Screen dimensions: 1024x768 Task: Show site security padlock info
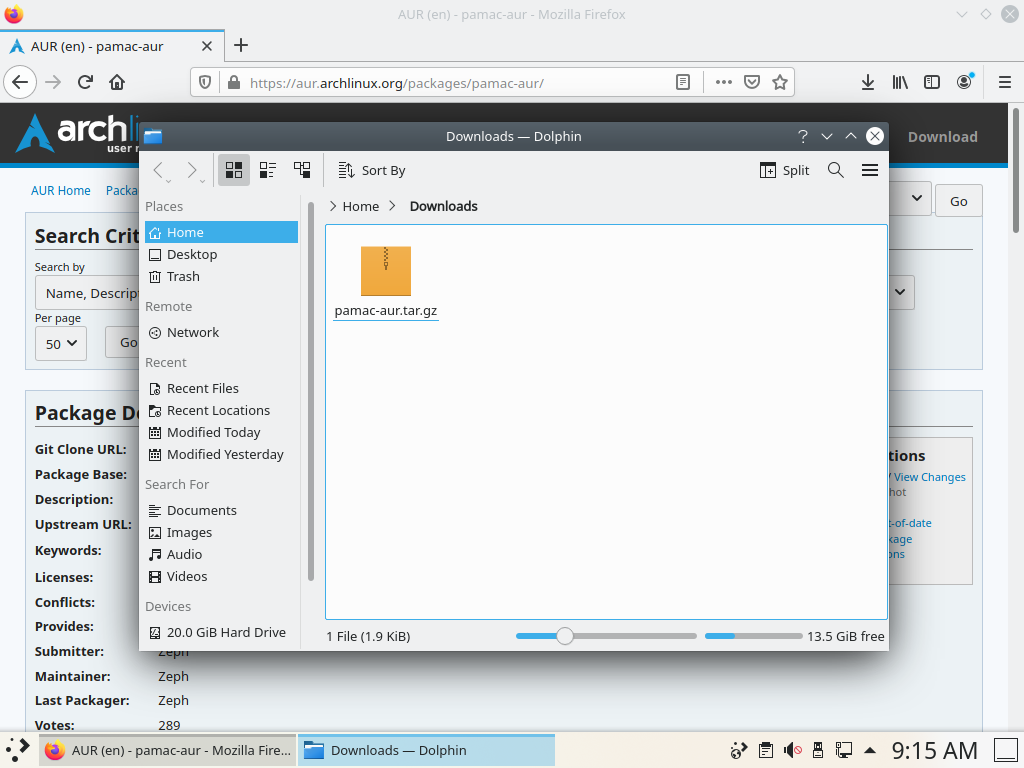point(234,83)
